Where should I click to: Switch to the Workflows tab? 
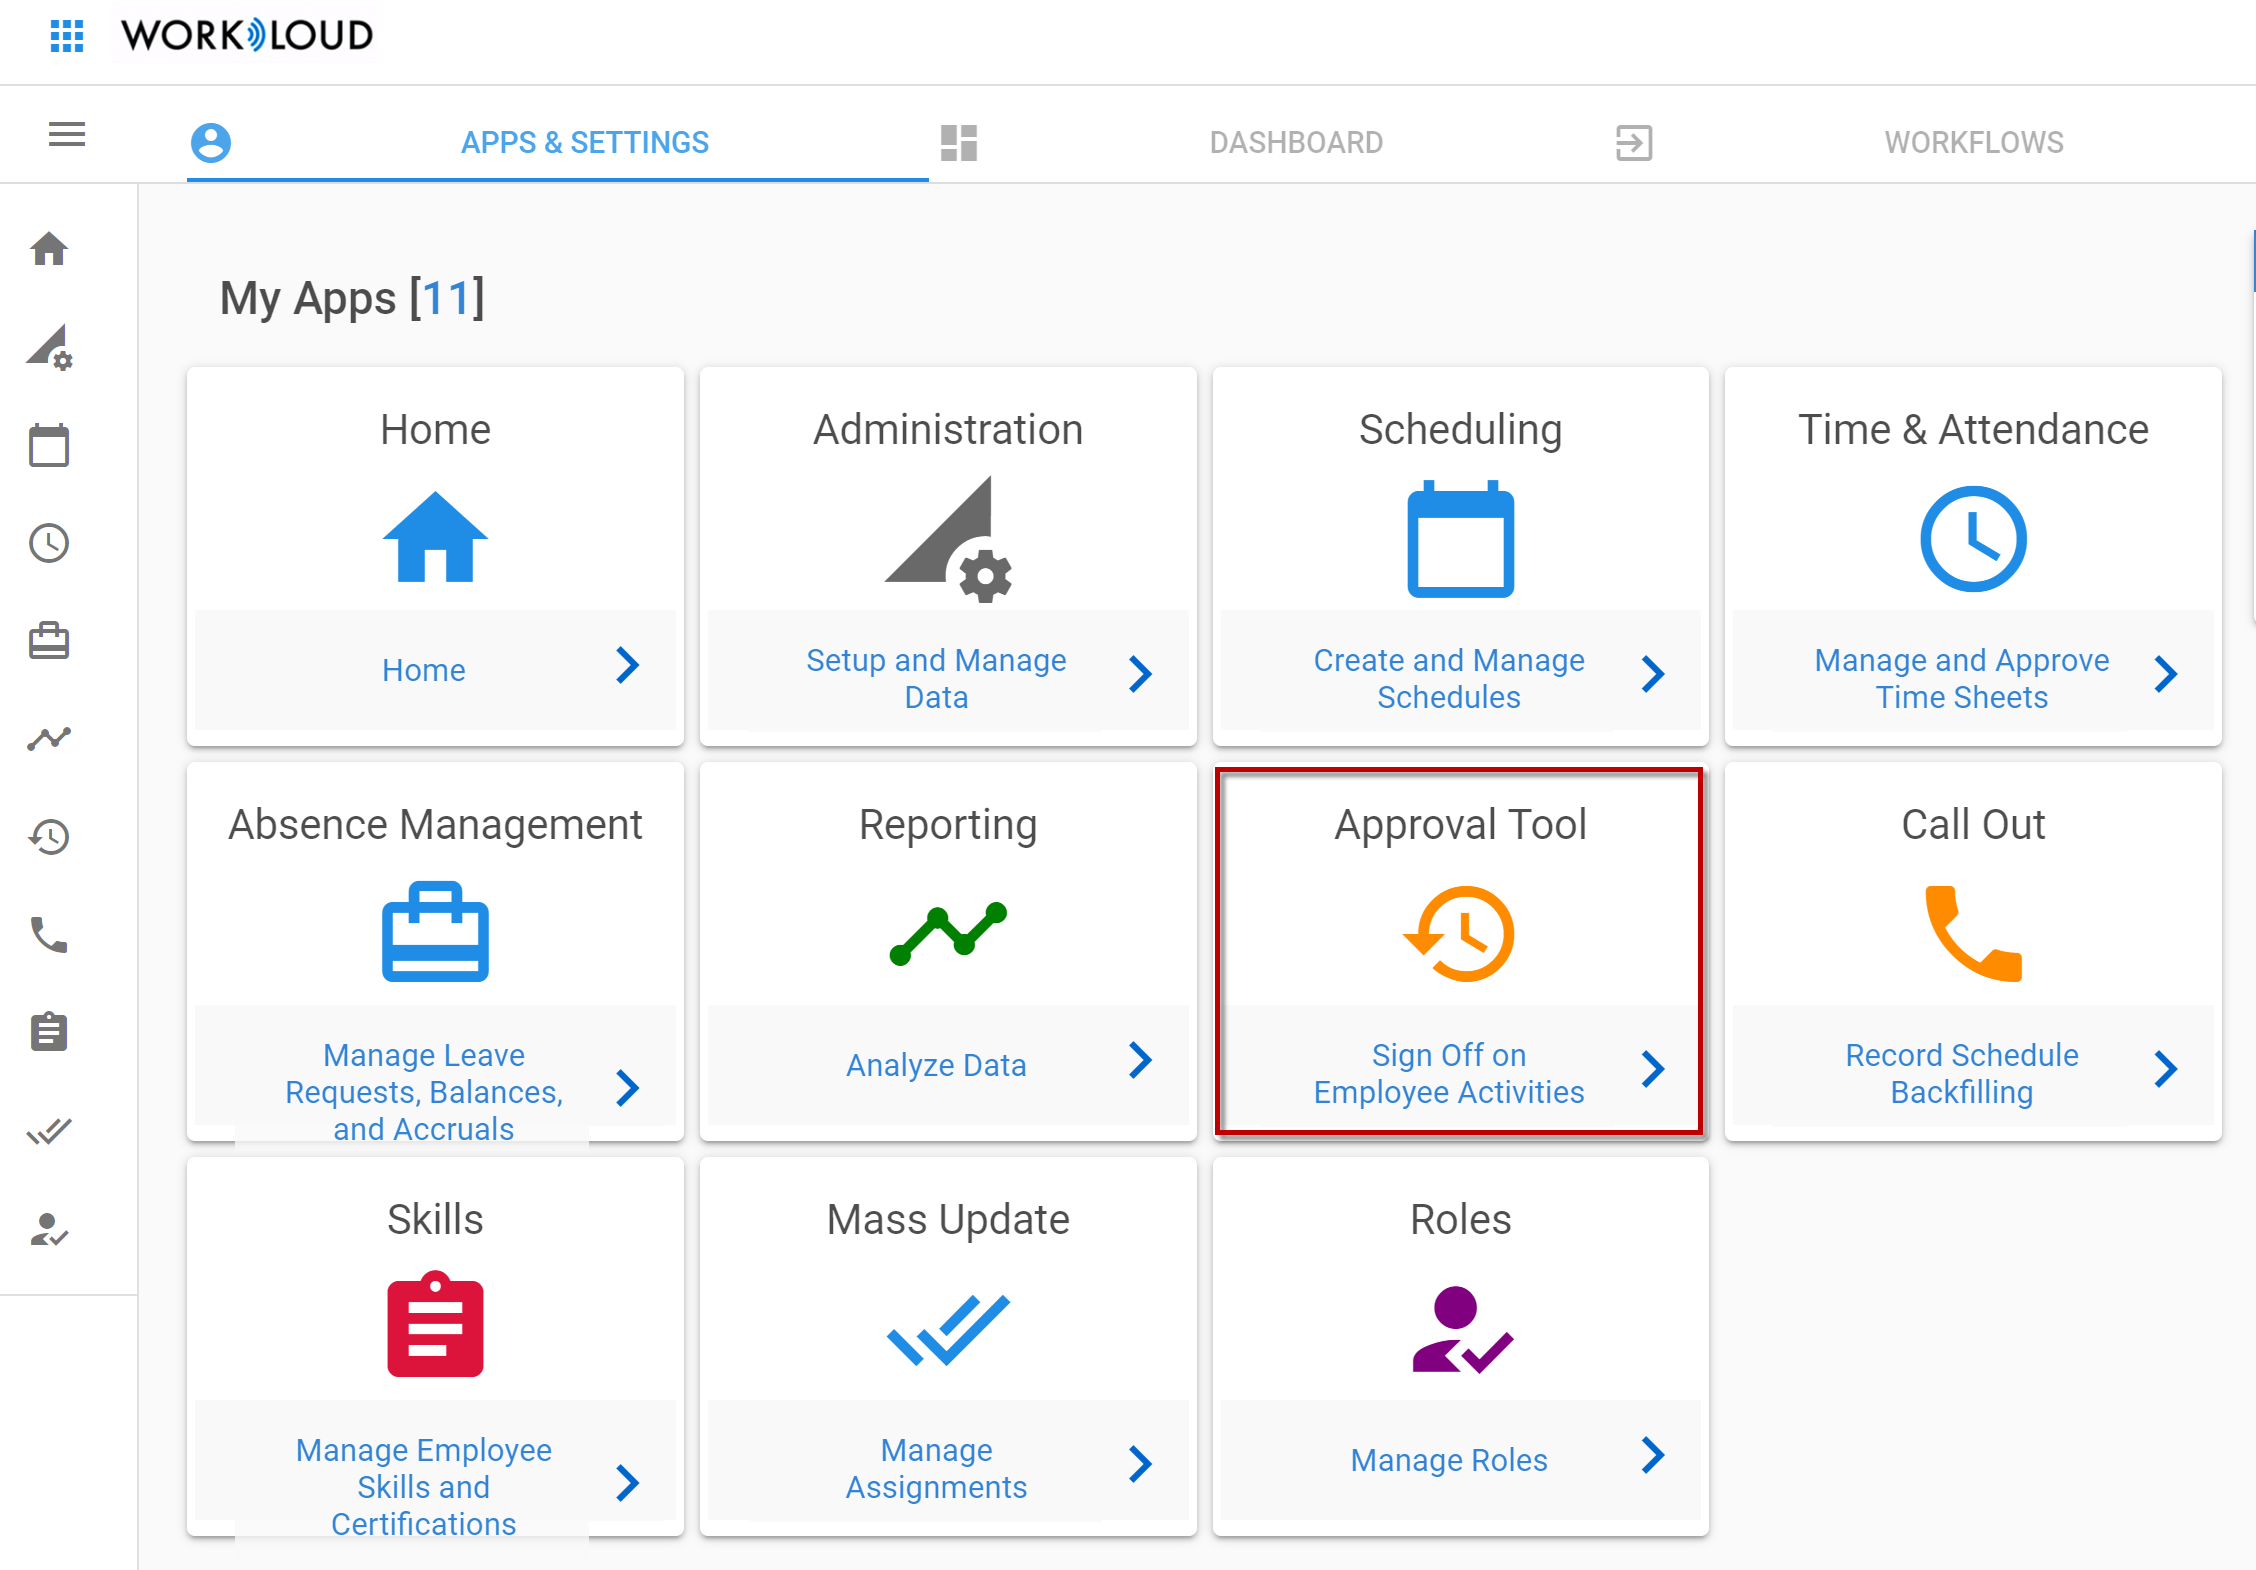(1974, 143)
